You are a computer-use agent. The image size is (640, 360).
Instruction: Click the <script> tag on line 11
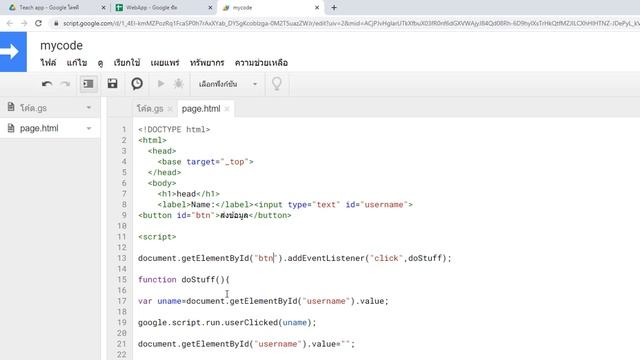157,237
